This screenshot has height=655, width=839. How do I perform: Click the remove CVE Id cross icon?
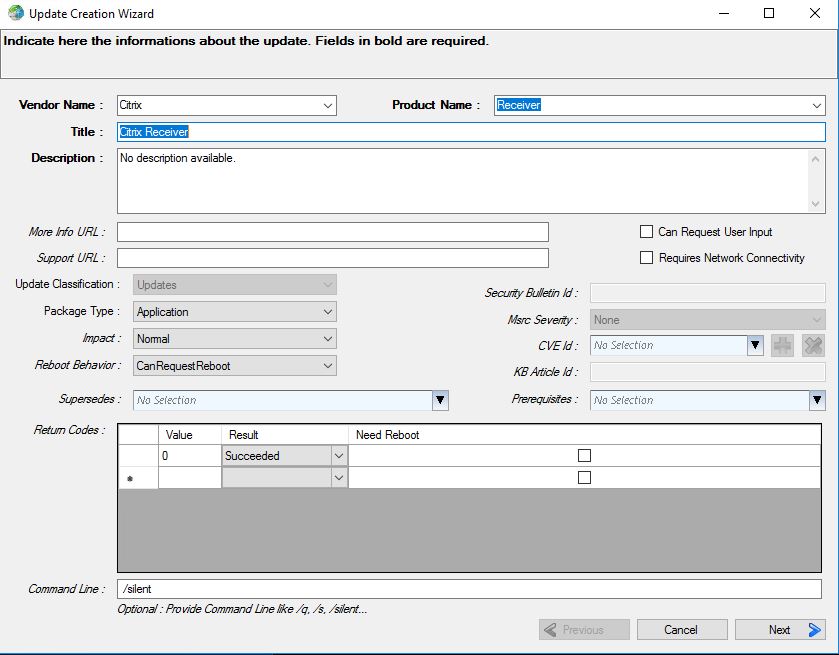[813, 346]
